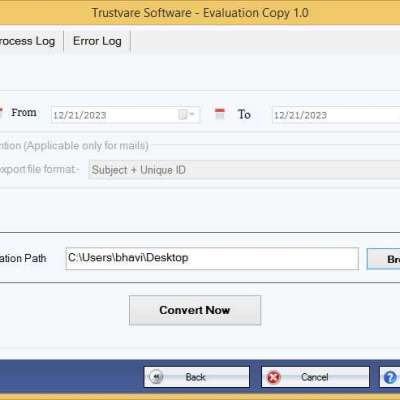Viewport: 400px width, 400px height.
Task: Click the rewind arrow icon on Back
Action: (156, 377)
